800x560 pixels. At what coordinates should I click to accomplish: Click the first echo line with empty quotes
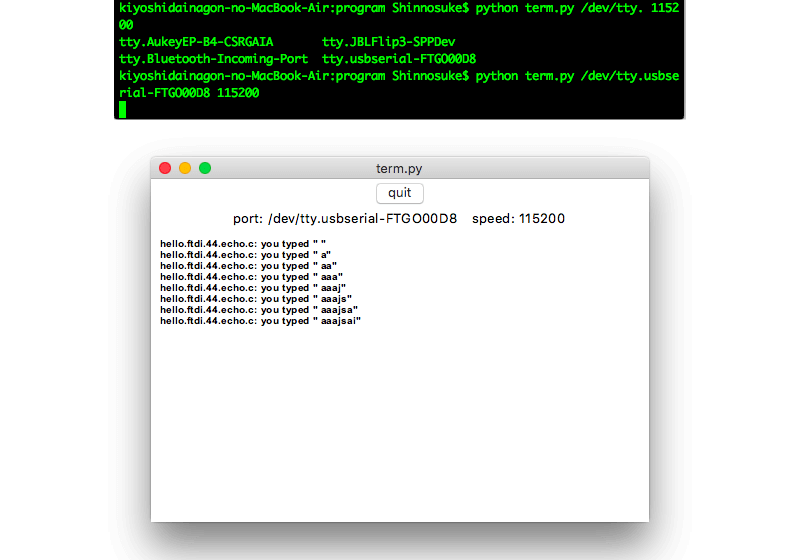coord(243,244)
